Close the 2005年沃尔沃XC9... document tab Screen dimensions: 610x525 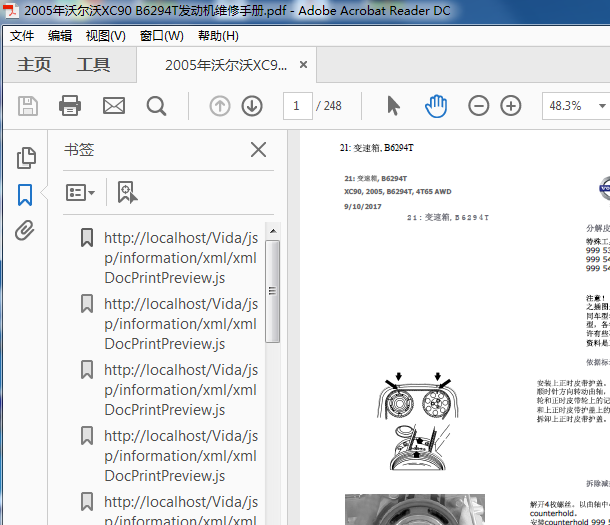click(x=303, y=65)
